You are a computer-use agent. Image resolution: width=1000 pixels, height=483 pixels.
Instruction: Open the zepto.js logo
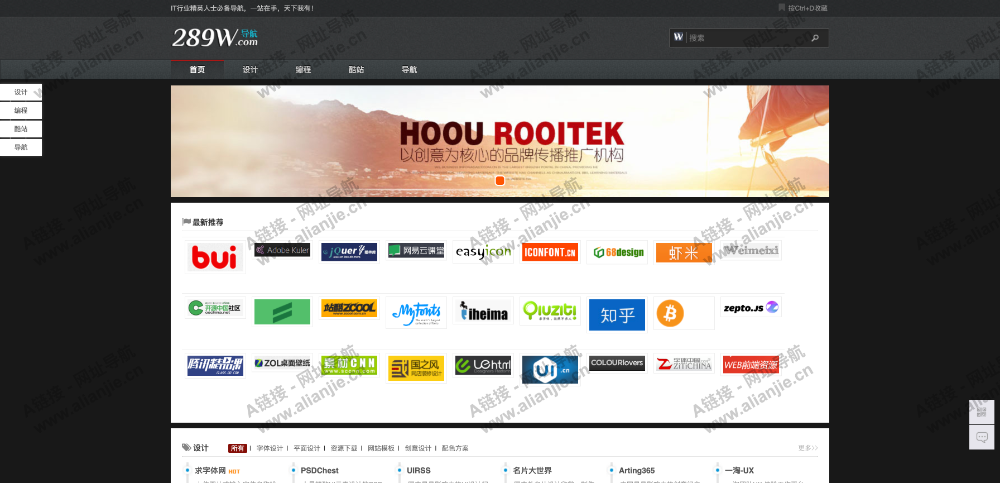click(750, 307)
